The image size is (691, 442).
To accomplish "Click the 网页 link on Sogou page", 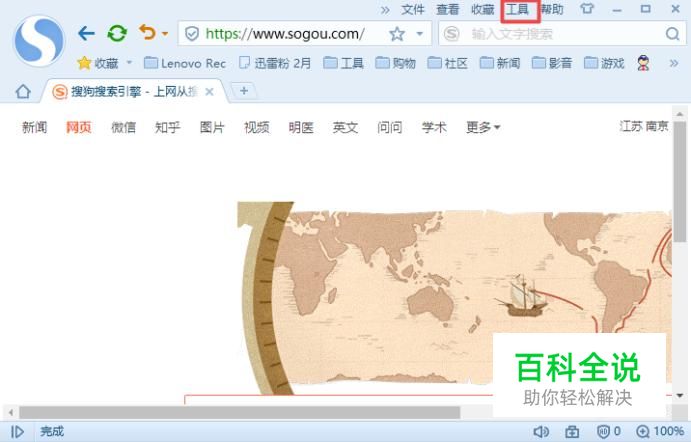I will (79, 127).
